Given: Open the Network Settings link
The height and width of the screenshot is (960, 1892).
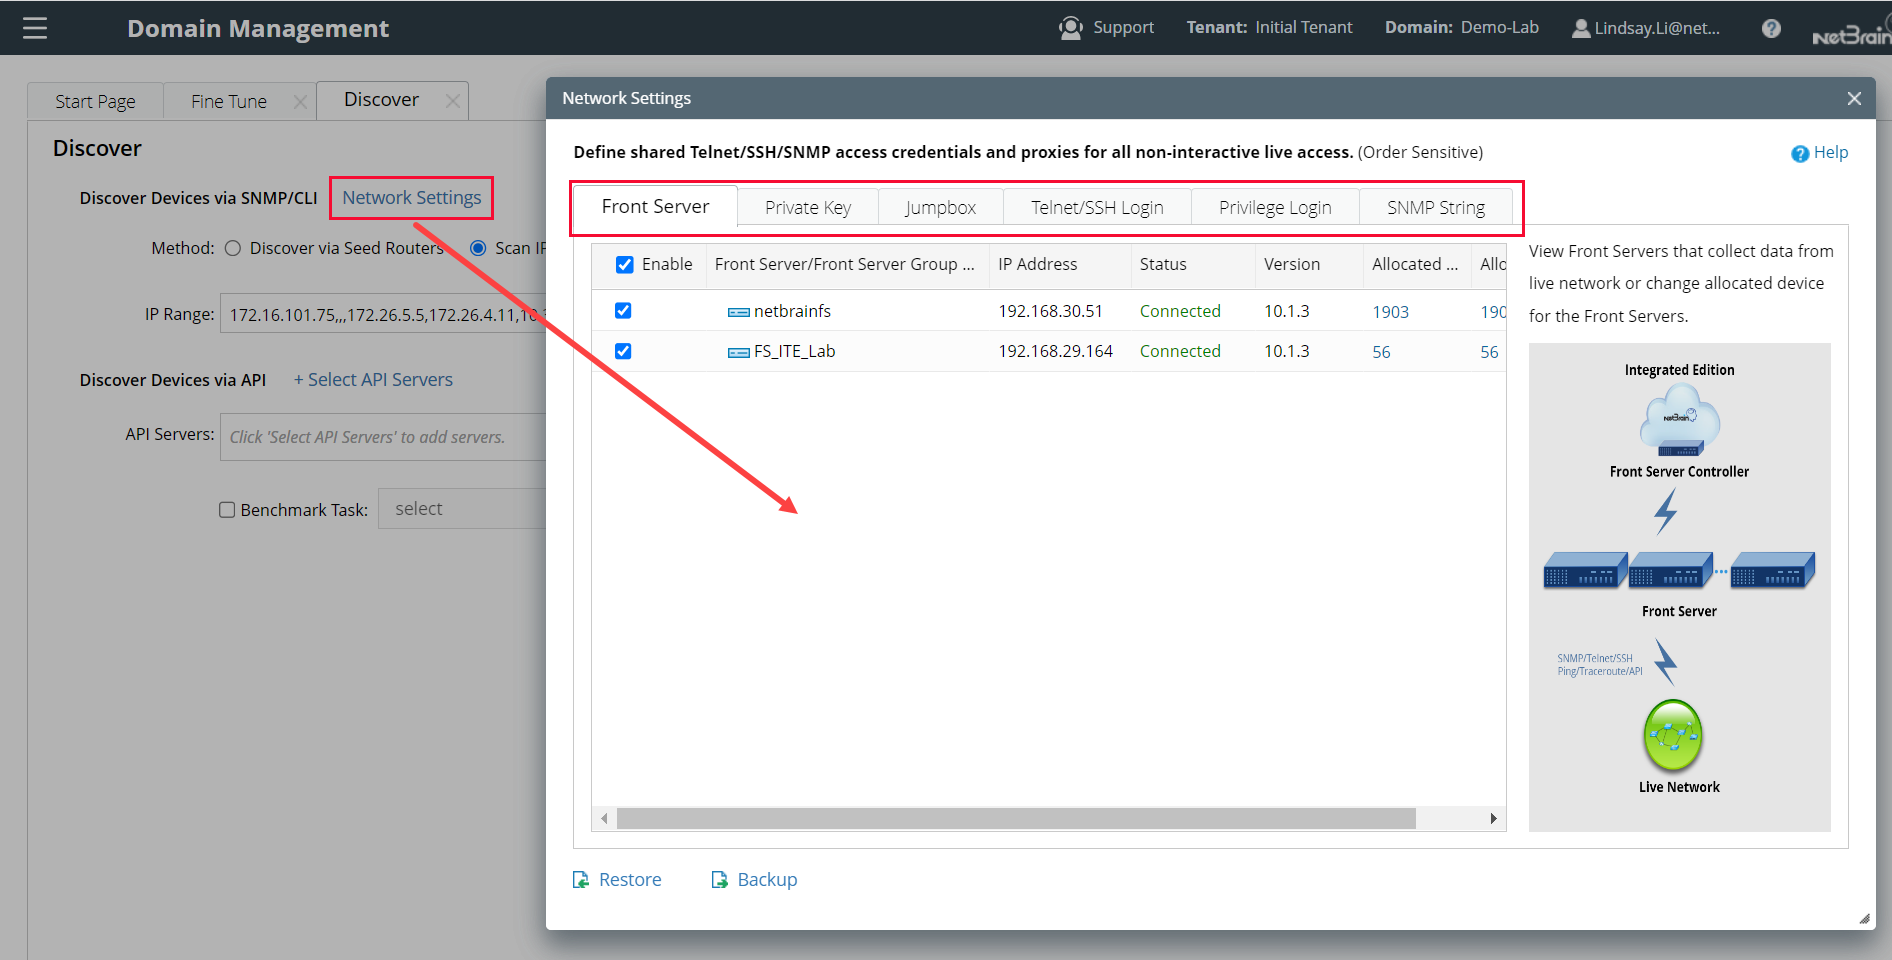Looking at the screenshot, I should [x=412, y=198].
